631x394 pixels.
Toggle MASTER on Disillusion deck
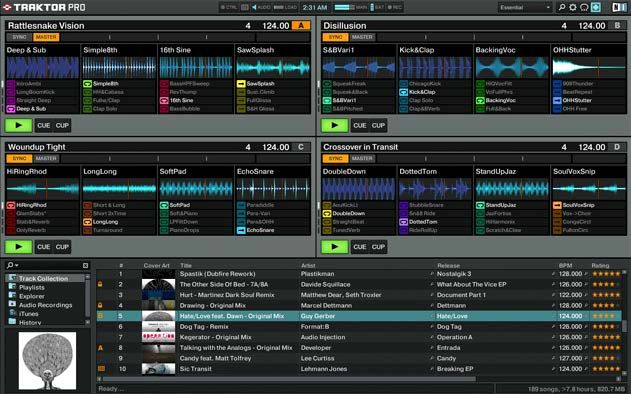coord(362,37)
